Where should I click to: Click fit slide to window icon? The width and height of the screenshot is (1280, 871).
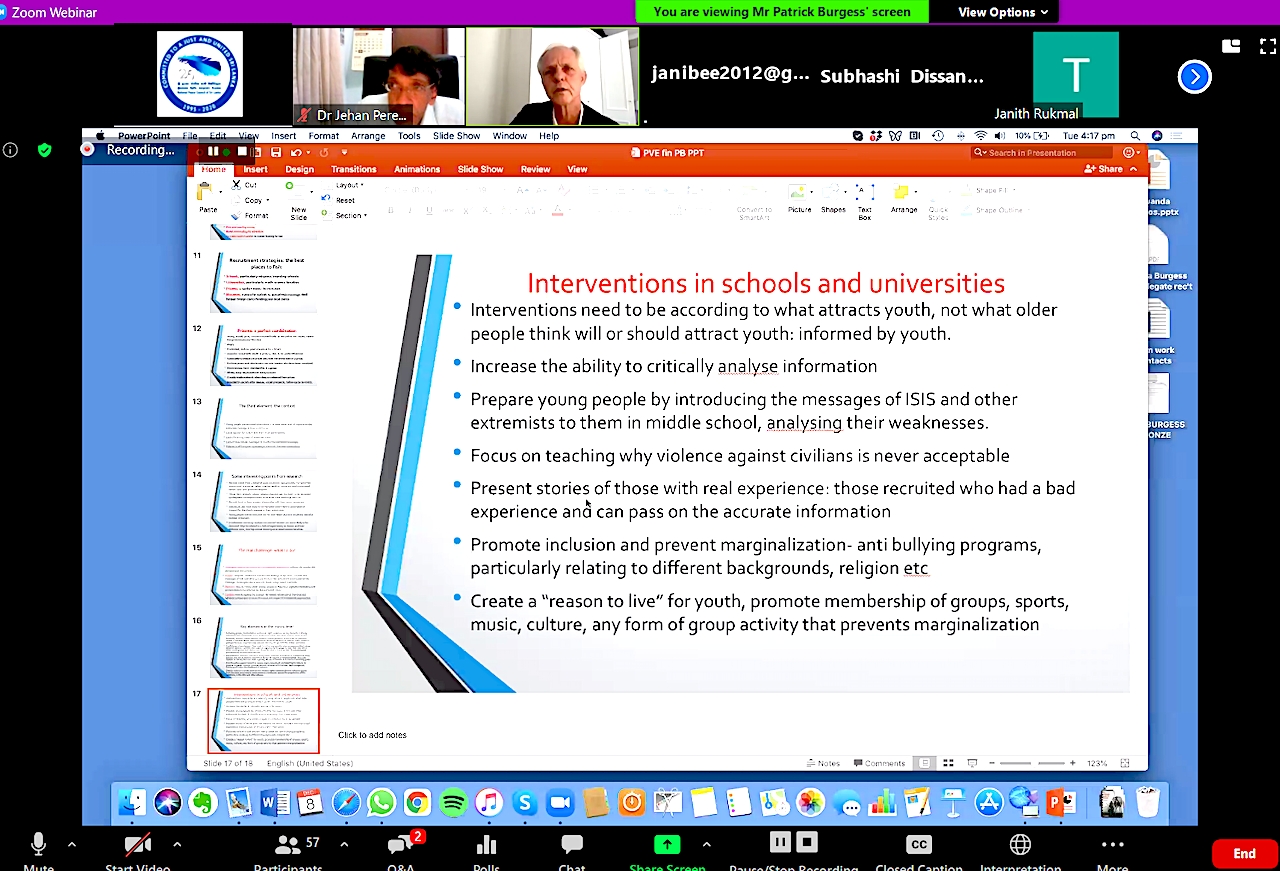pos(1125,763)
